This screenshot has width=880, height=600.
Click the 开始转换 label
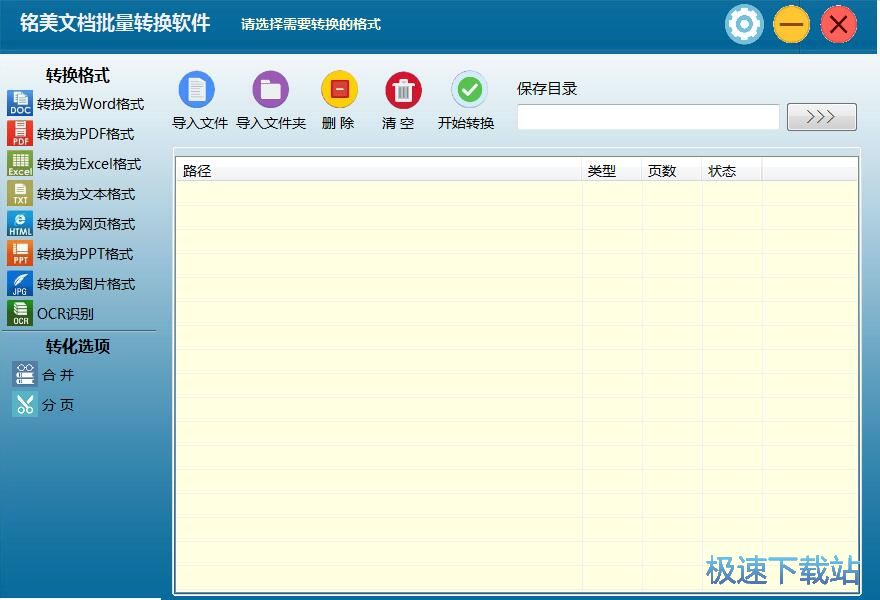(466, 123)
